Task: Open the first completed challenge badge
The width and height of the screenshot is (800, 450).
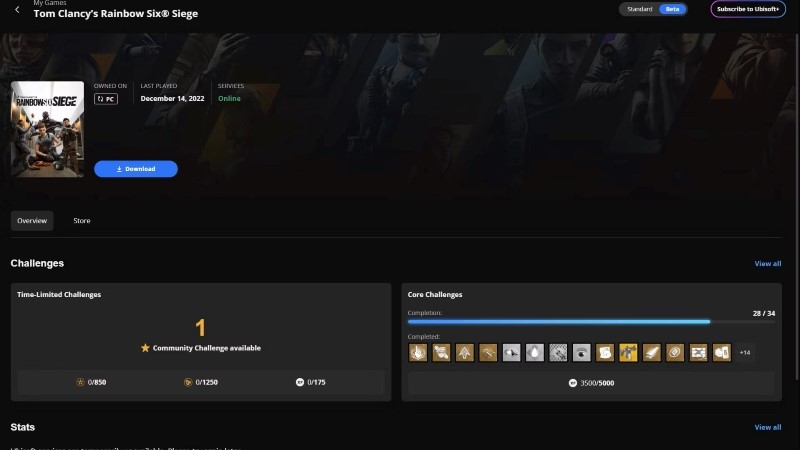Action: [x=418, y=353]
